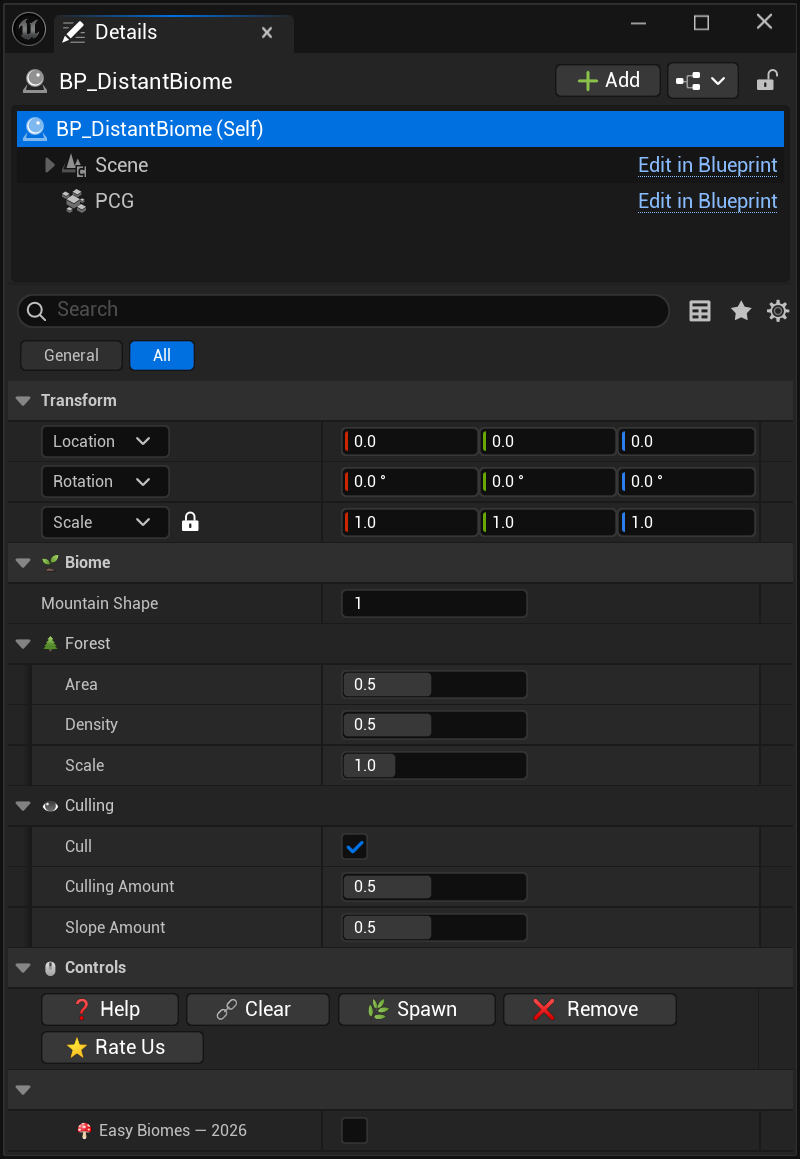Check the Easy Biomes — 2026 checkbox
Viewport: 800px width, 1159px height.
355,1130
